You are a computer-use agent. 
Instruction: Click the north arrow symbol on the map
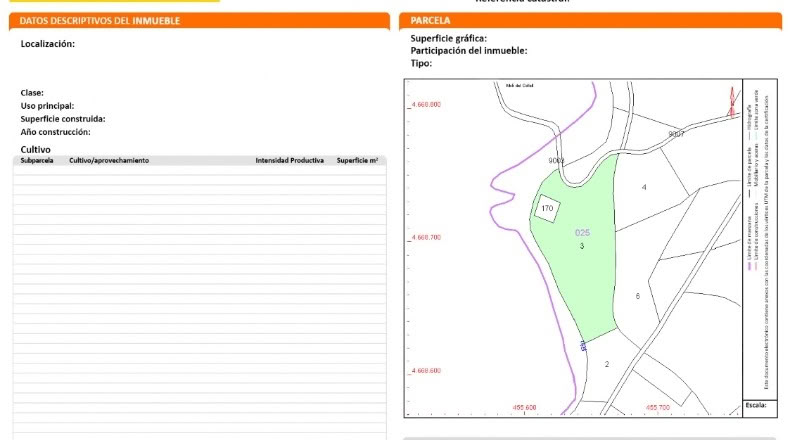732,102
